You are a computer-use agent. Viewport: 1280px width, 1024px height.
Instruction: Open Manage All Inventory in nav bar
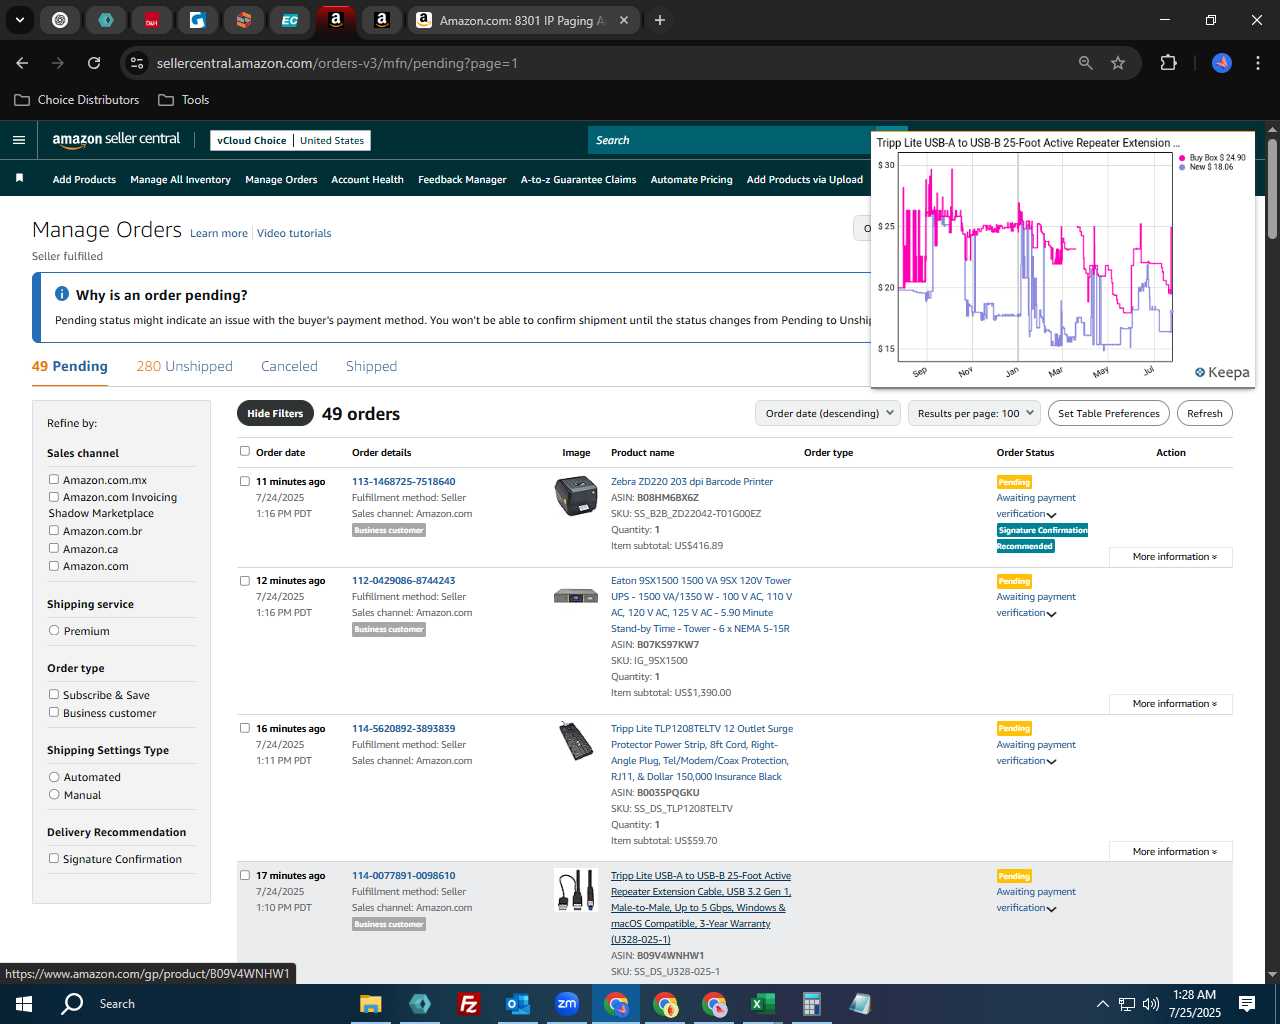180,179
